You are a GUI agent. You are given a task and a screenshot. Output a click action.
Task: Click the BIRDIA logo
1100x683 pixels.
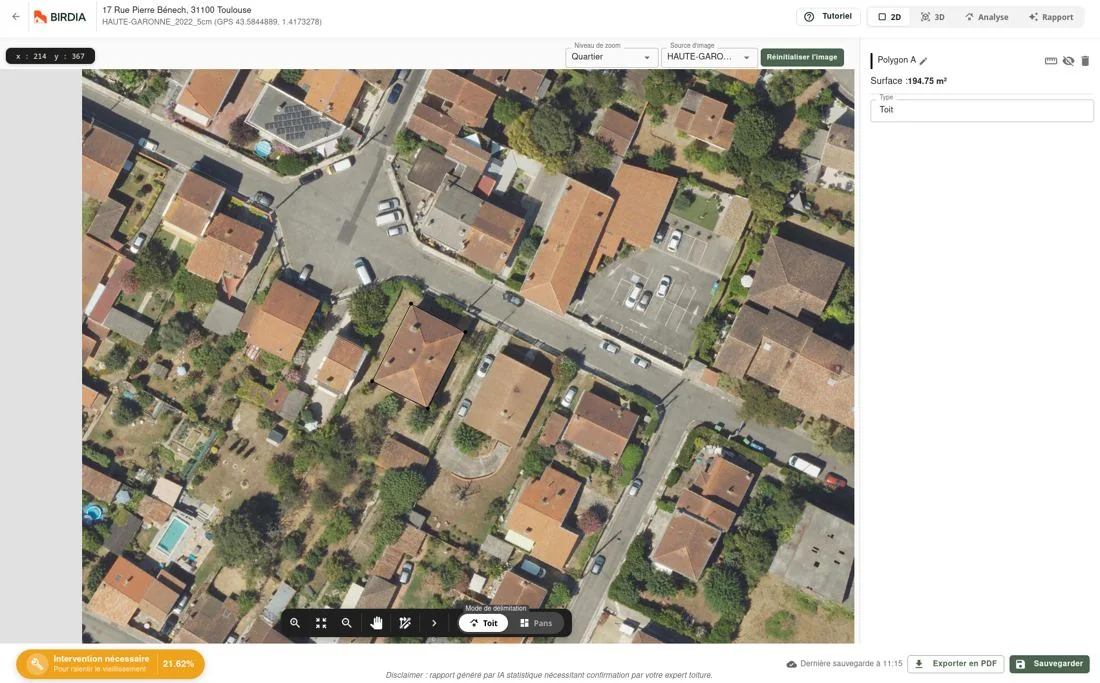[60, 17]
